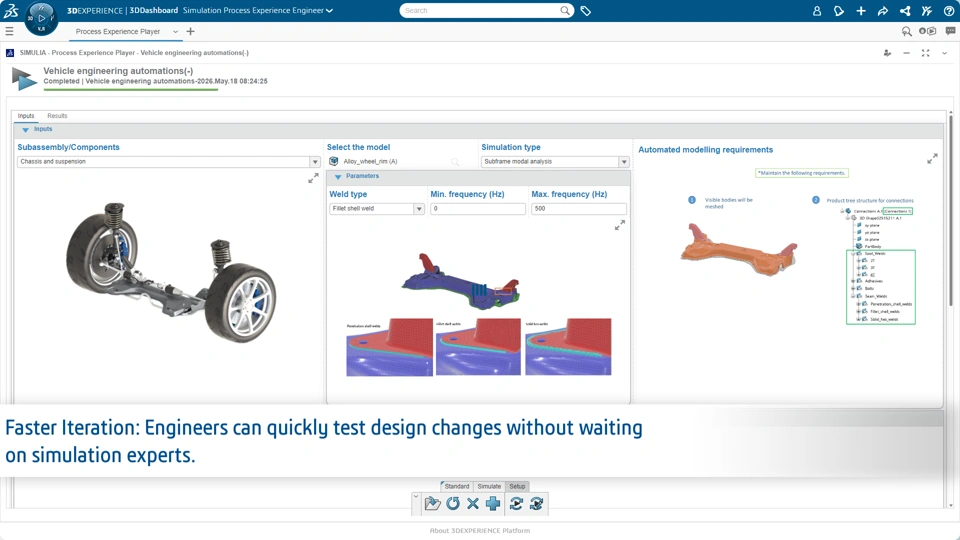Add a new dashboard tab with plus
This screenshot has width=960, height=540.
(190, 31)
